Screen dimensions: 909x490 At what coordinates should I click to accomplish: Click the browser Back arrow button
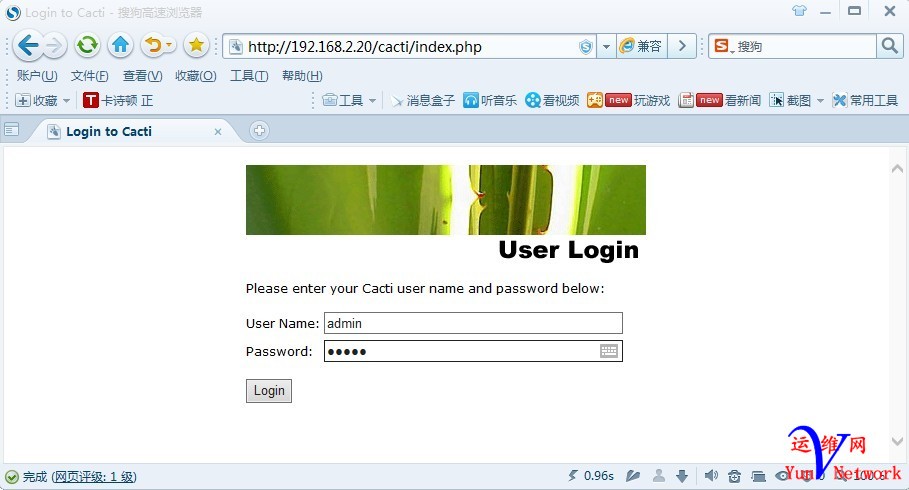tap(27, 45)
